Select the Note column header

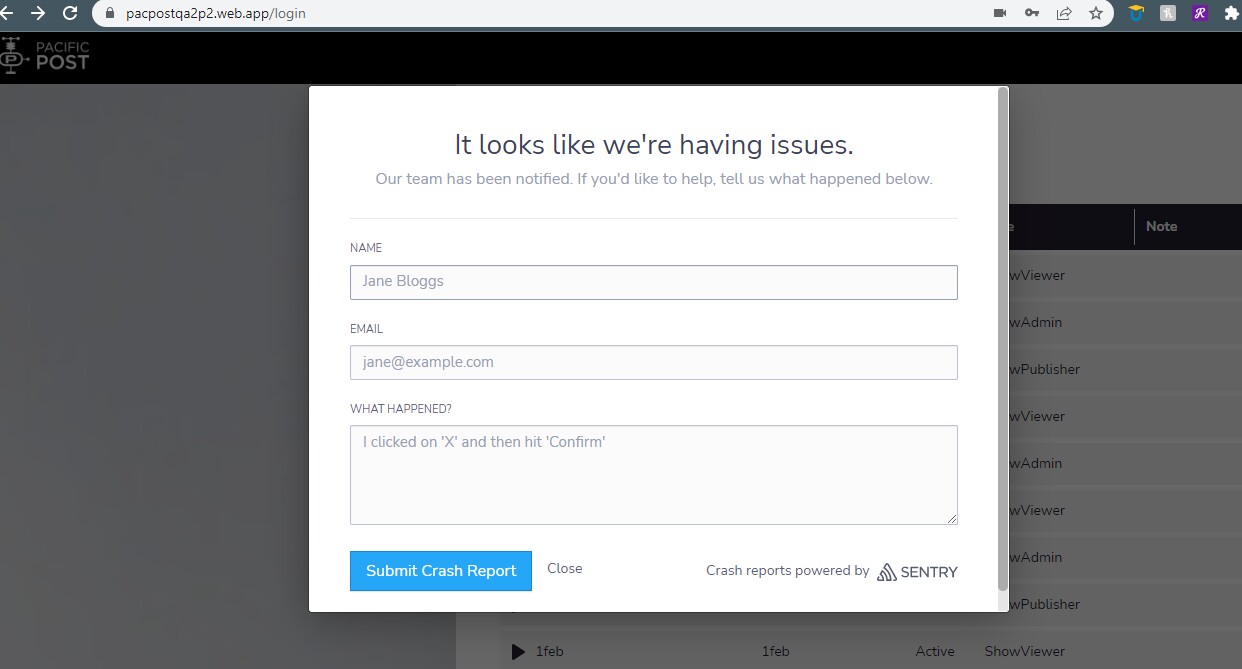[1161, 227]
